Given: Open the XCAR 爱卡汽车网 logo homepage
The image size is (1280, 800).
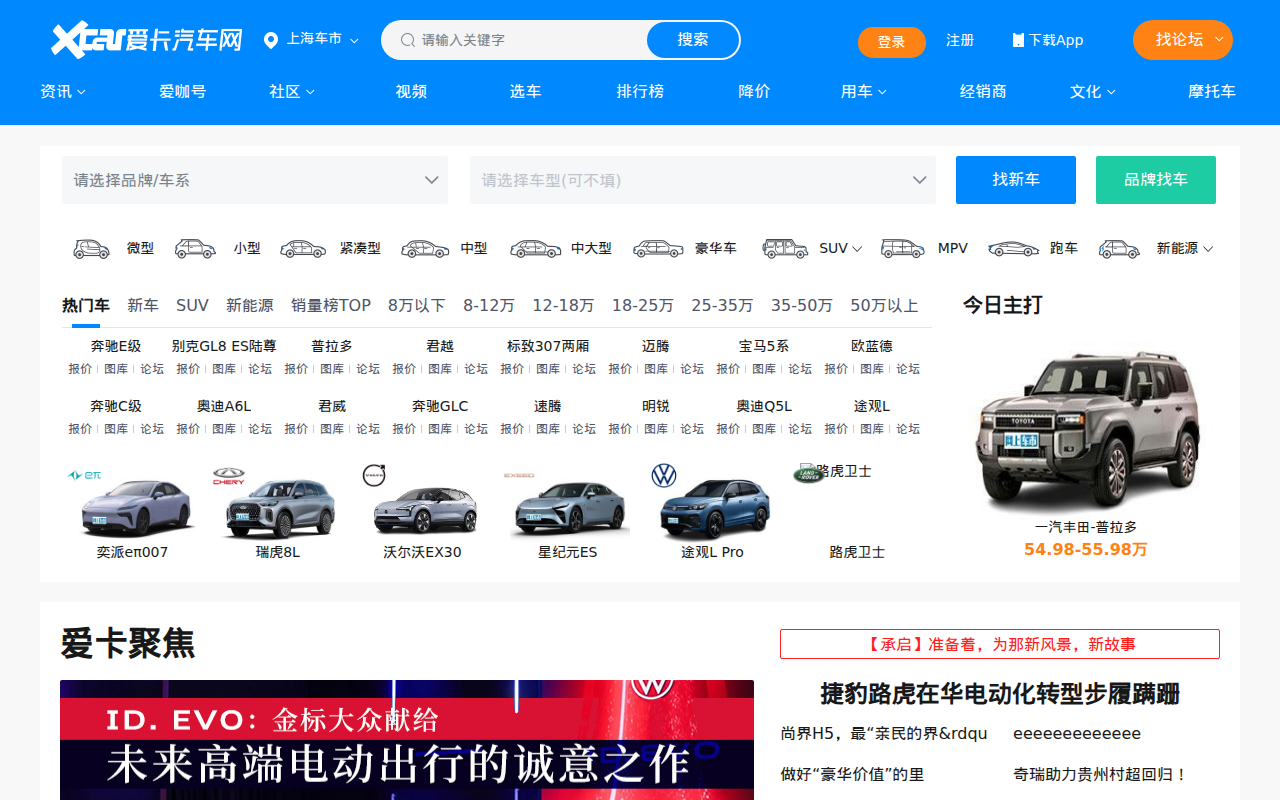Looking at the screenshot, I should click(147, 40).
